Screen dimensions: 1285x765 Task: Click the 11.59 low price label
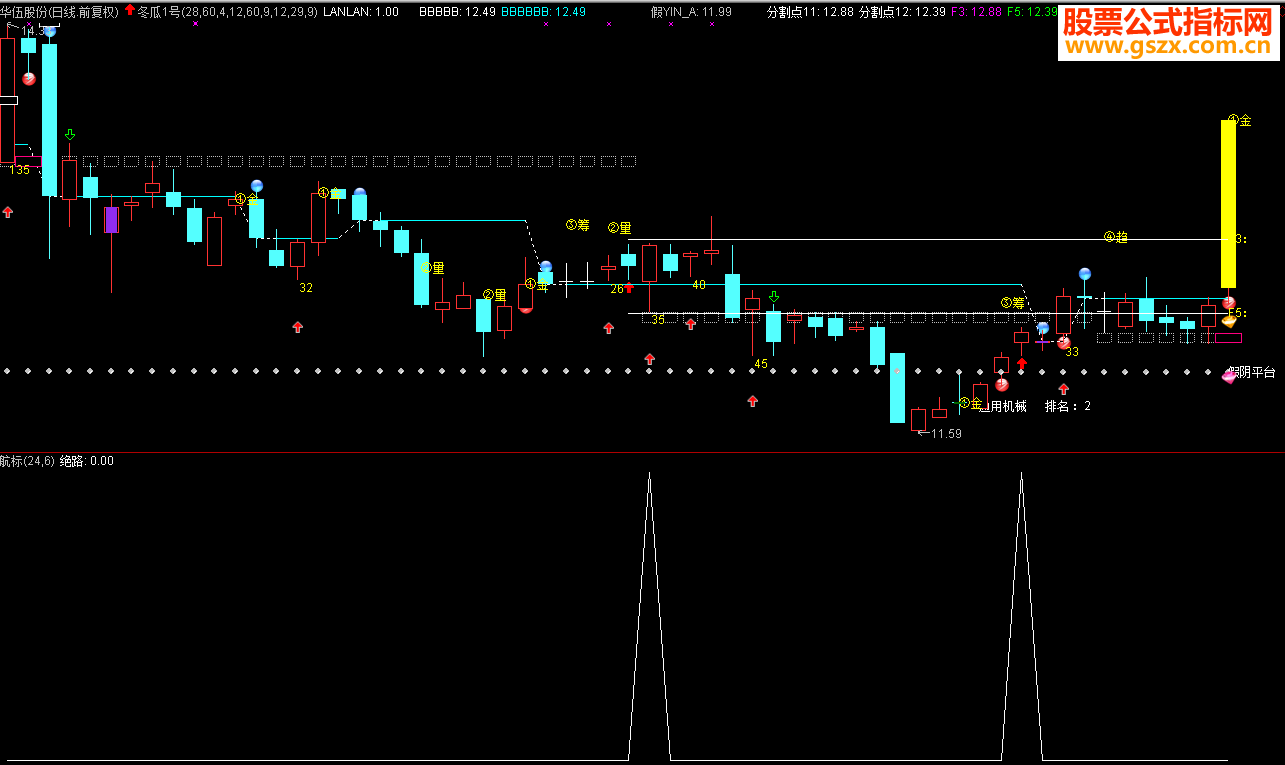[946, 433]
